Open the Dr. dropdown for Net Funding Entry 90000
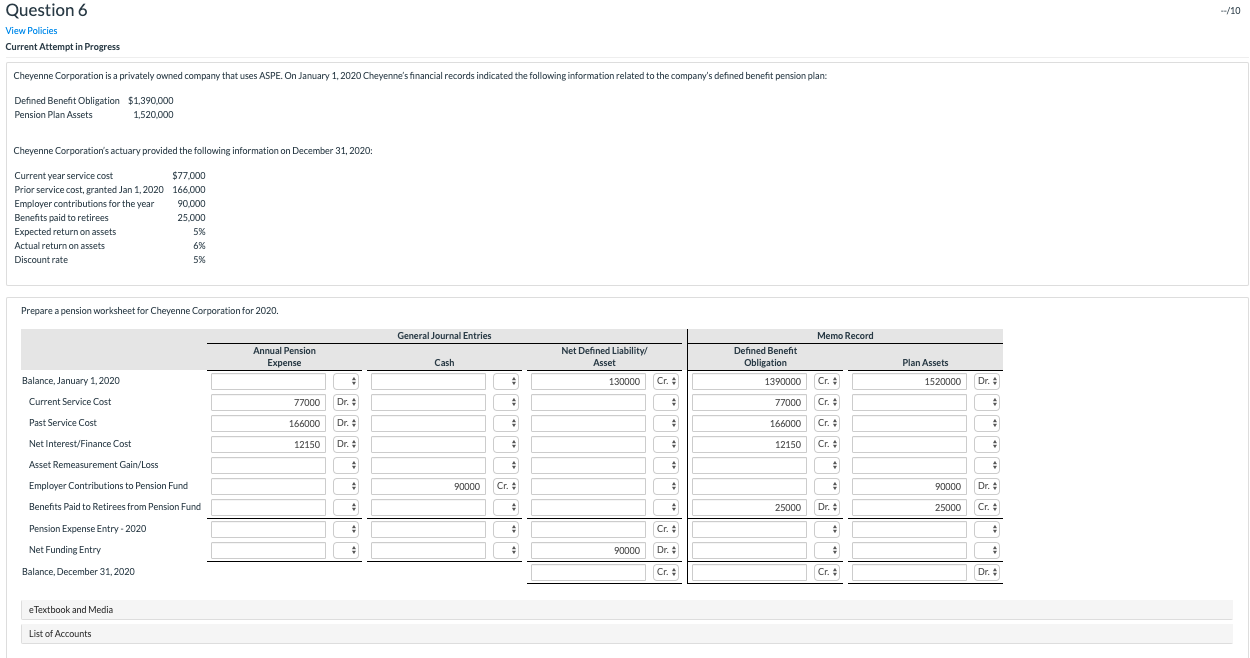Screen dimensions: 1250x658 (666, 549)
